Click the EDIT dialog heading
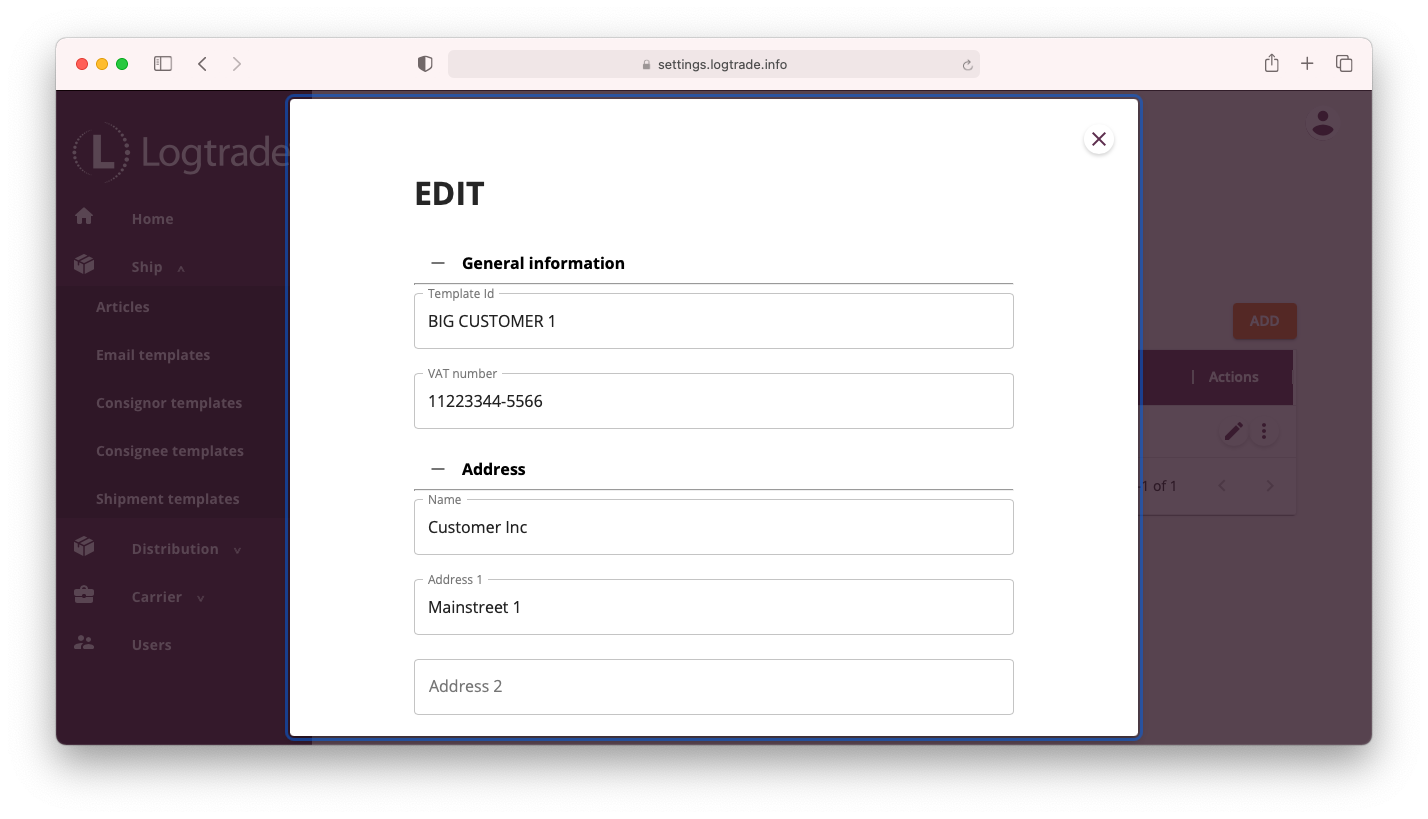1428x819 pixels. 449,194
